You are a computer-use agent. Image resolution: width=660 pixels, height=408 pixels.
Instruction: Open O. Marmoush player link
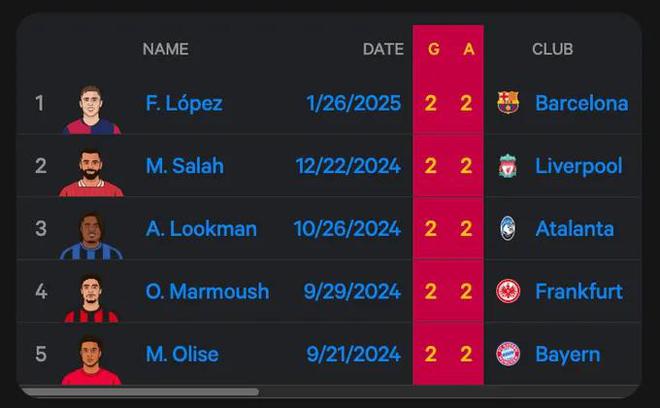(x=207, y=292)
